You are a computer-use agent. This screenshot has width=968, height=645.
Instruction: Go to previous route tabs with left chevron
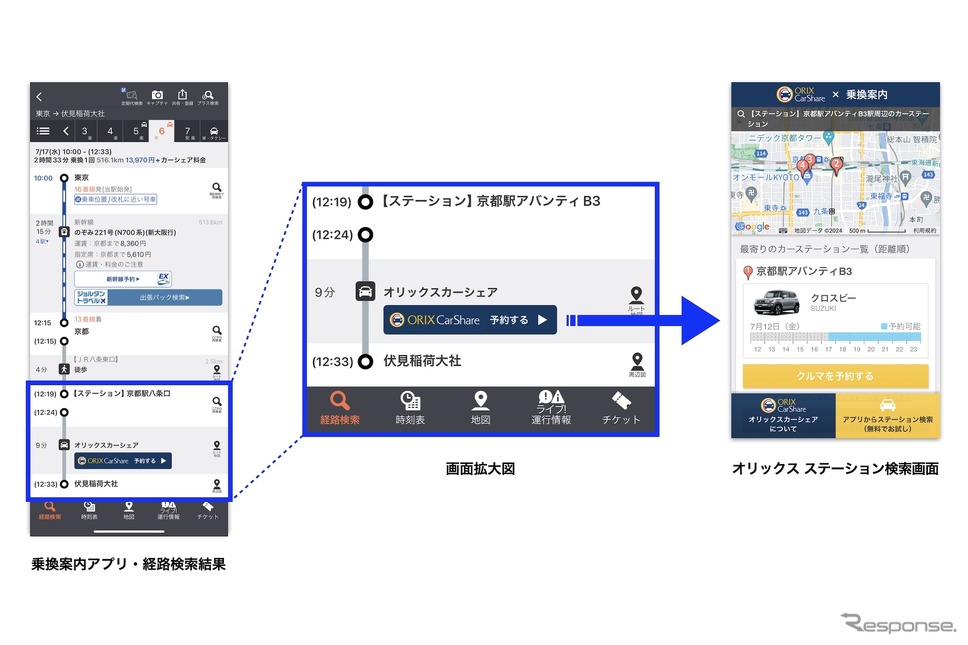point(65,131)
